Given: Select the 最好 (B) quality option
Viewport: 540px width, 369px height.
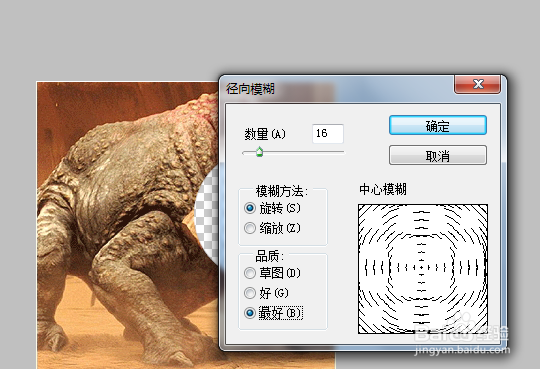Looking at the screenshot, I should coord(250,313).
